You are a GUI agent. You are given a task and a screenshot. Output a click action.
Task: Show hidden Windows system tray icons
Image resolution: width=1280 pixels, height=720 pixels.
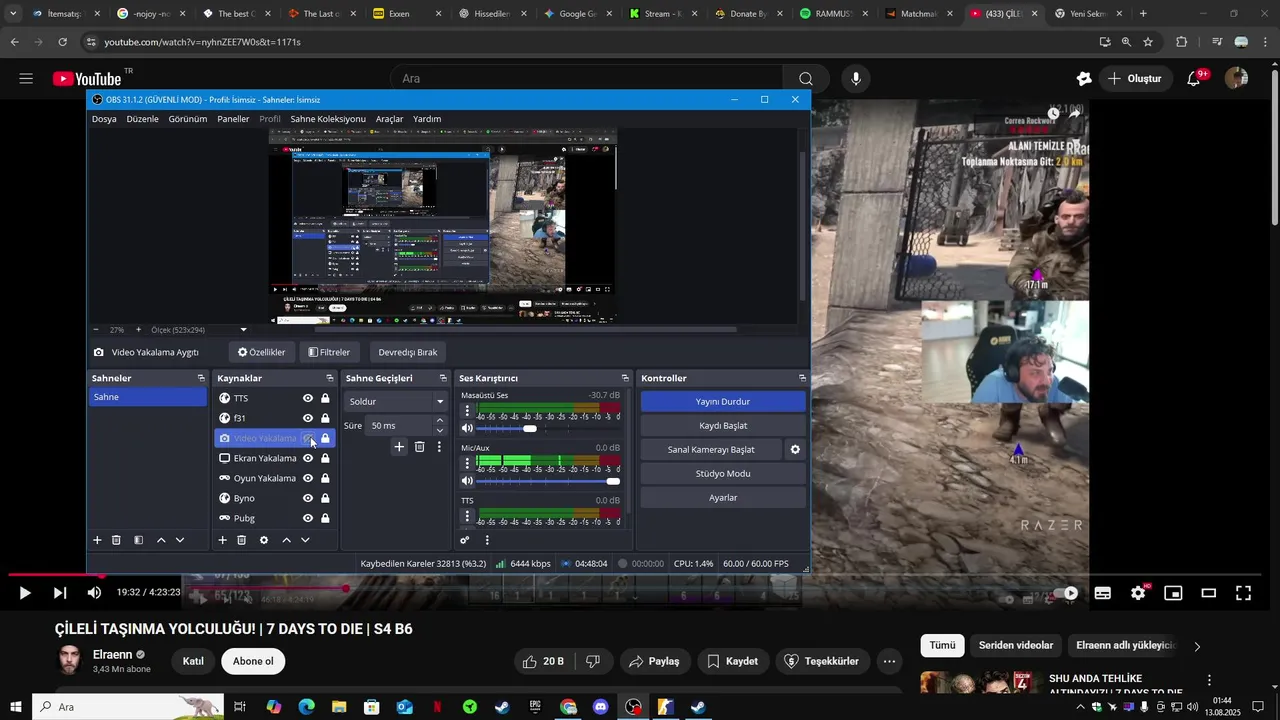tap(1079, 707)
